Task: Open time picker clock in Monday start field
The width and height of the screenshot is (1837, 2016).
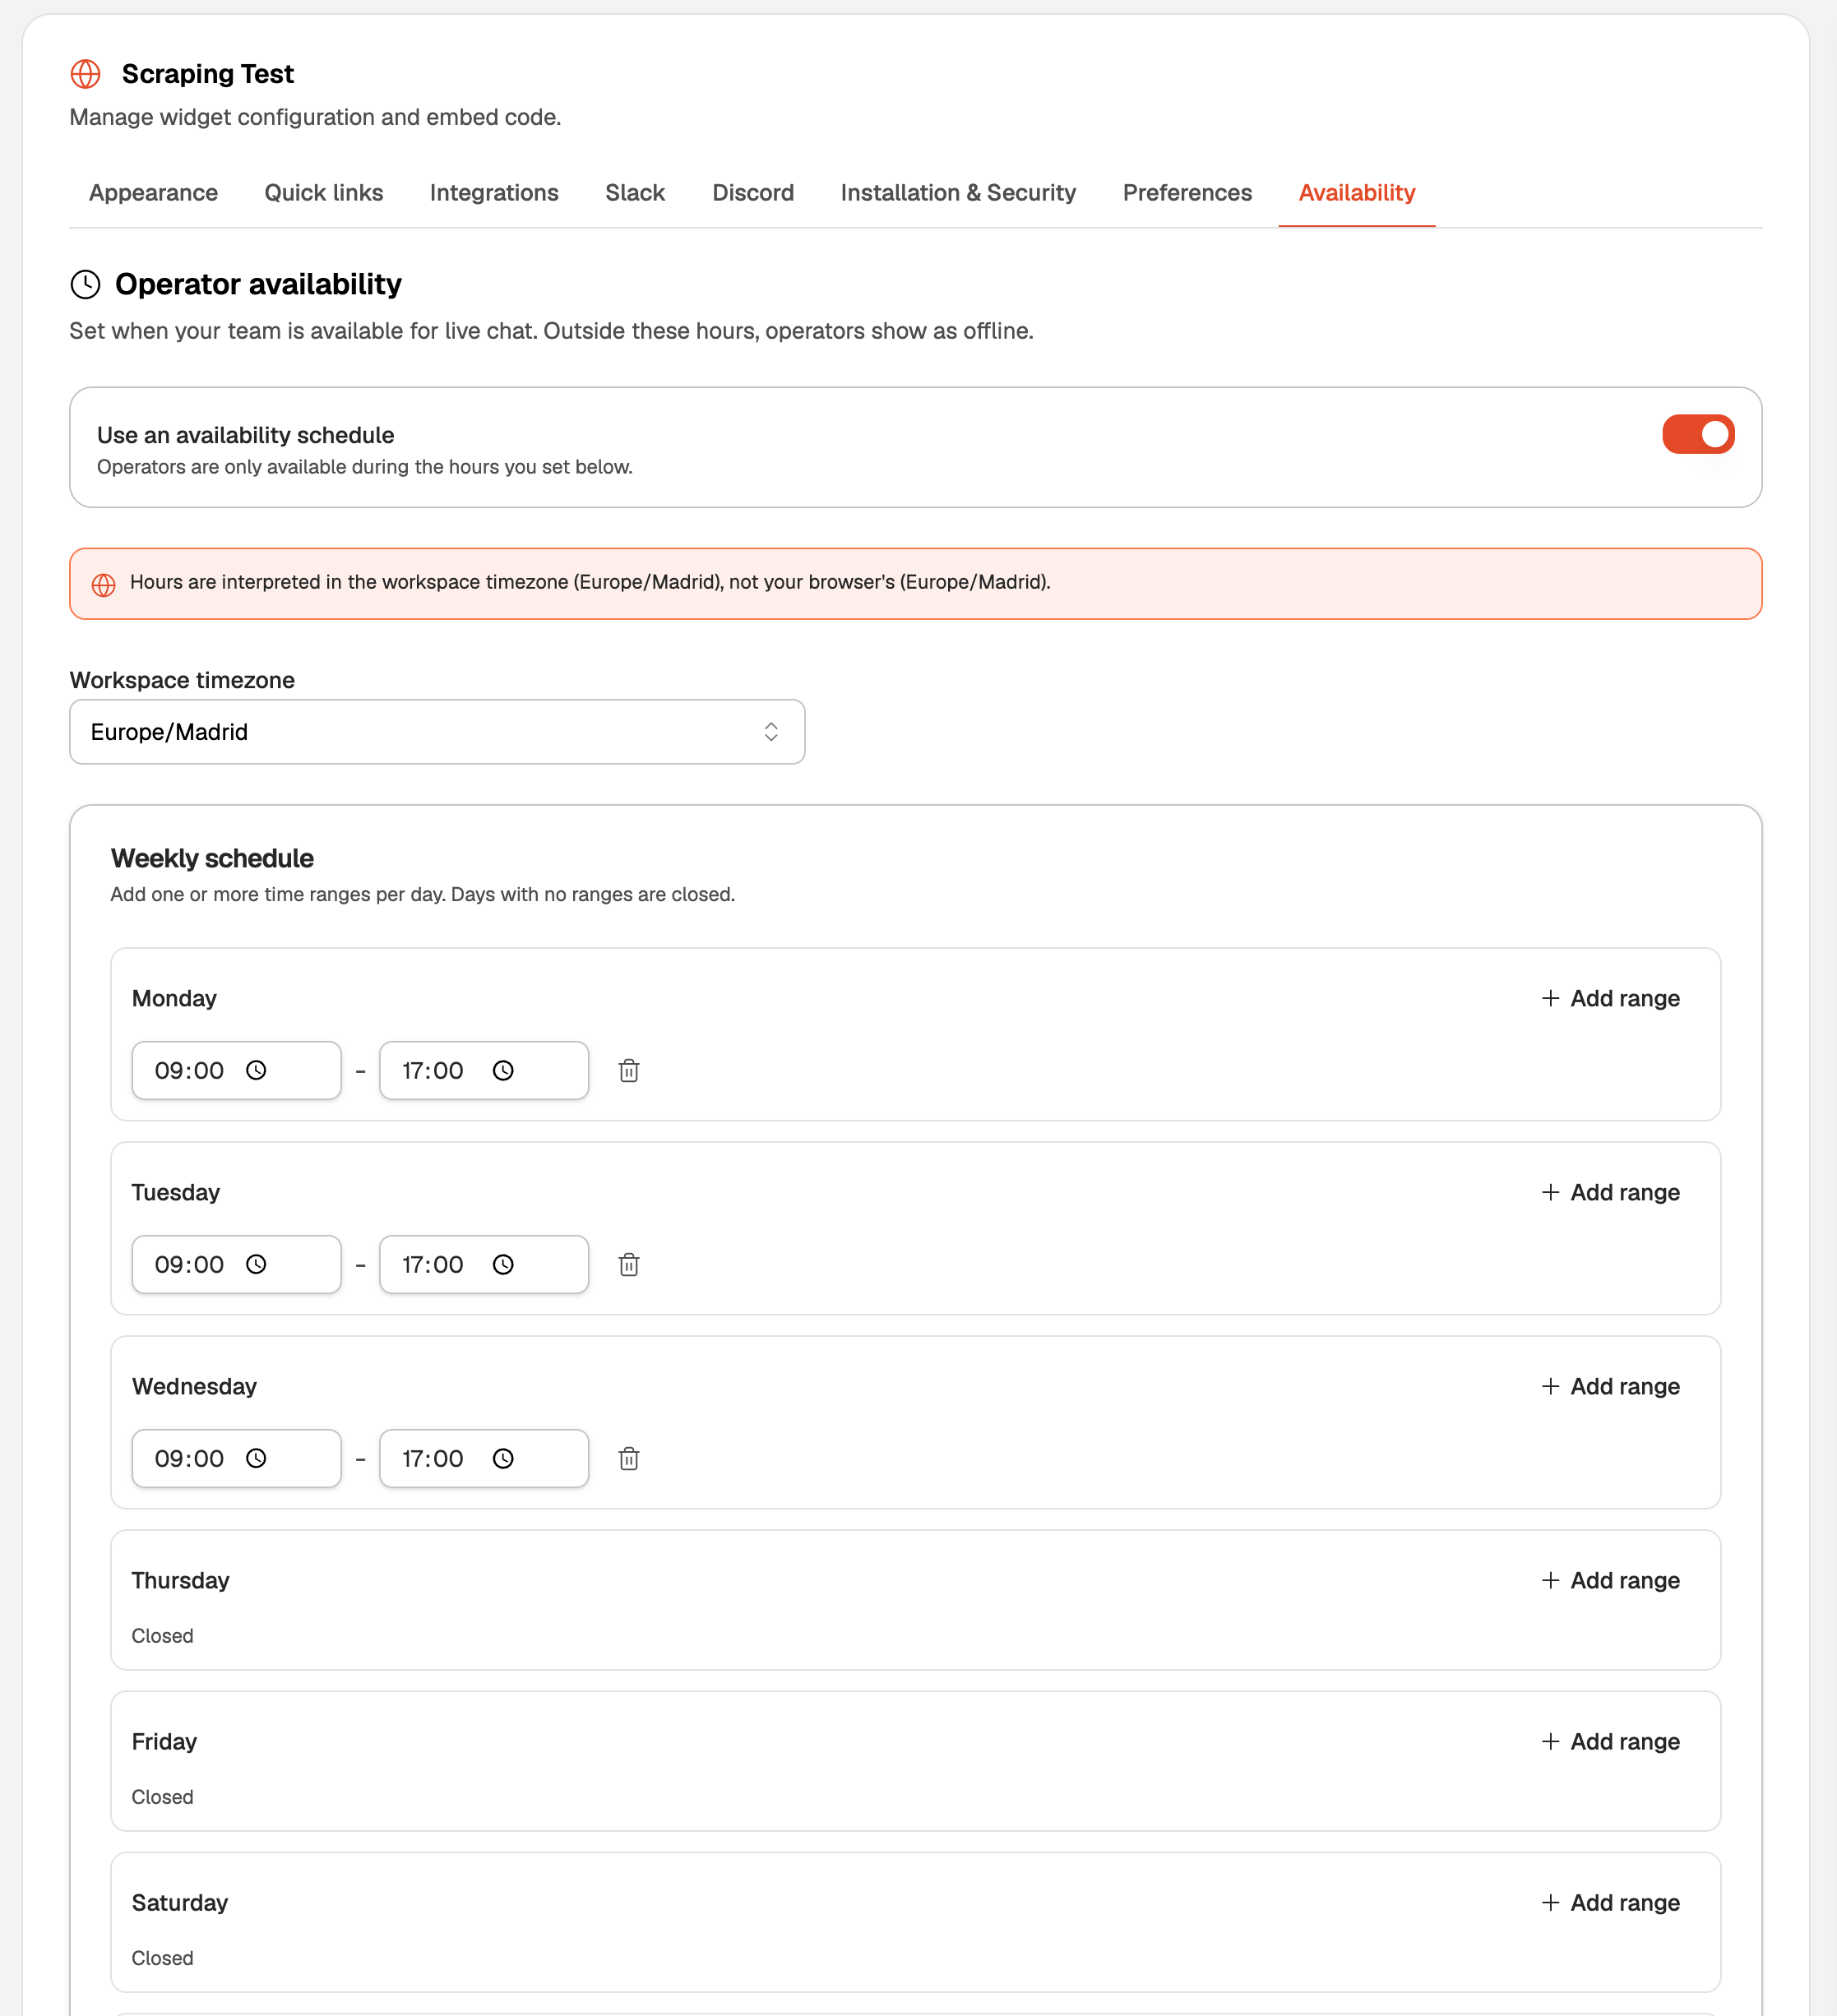Action: tap(256, 1071)
